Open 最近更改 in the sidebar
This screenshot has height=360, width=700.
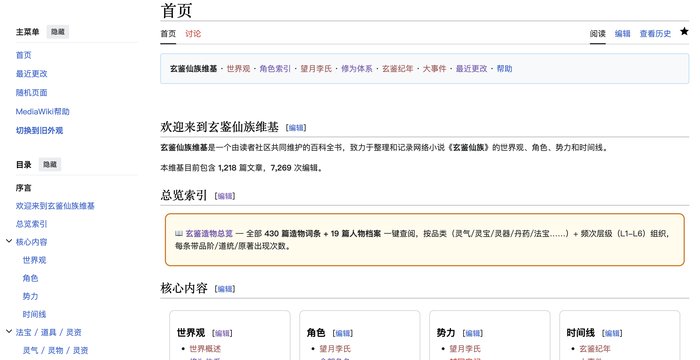pyautogui.click(x=31, y=74)
